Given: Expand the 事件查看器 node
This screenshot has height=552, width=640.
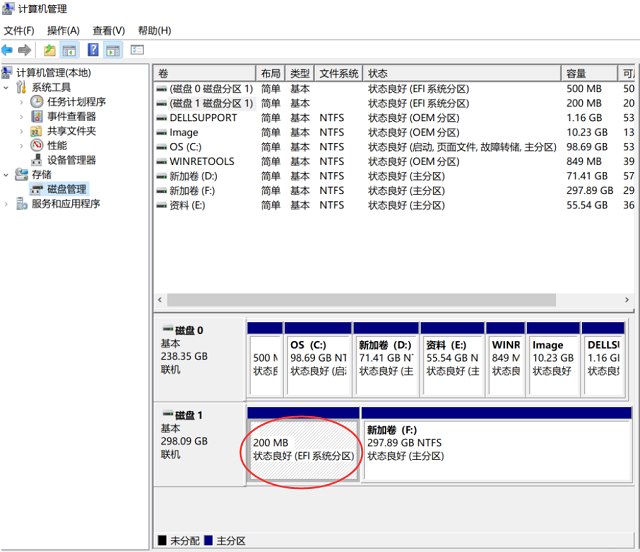Looking at the screenshot, I should (x=21, y=117).
